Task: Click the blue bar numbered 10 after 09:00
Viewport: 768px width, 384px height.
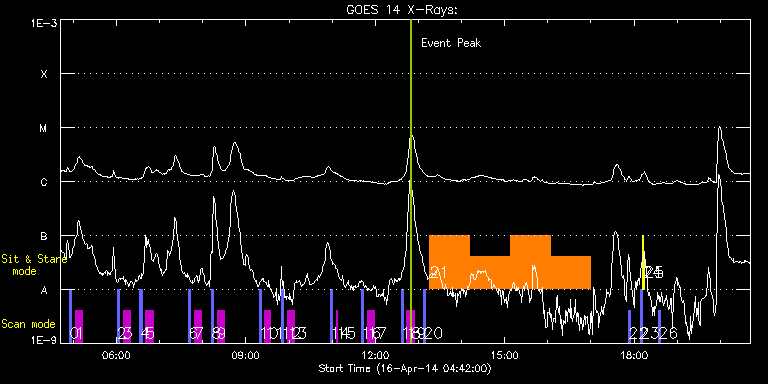Action: click(261, 316)
